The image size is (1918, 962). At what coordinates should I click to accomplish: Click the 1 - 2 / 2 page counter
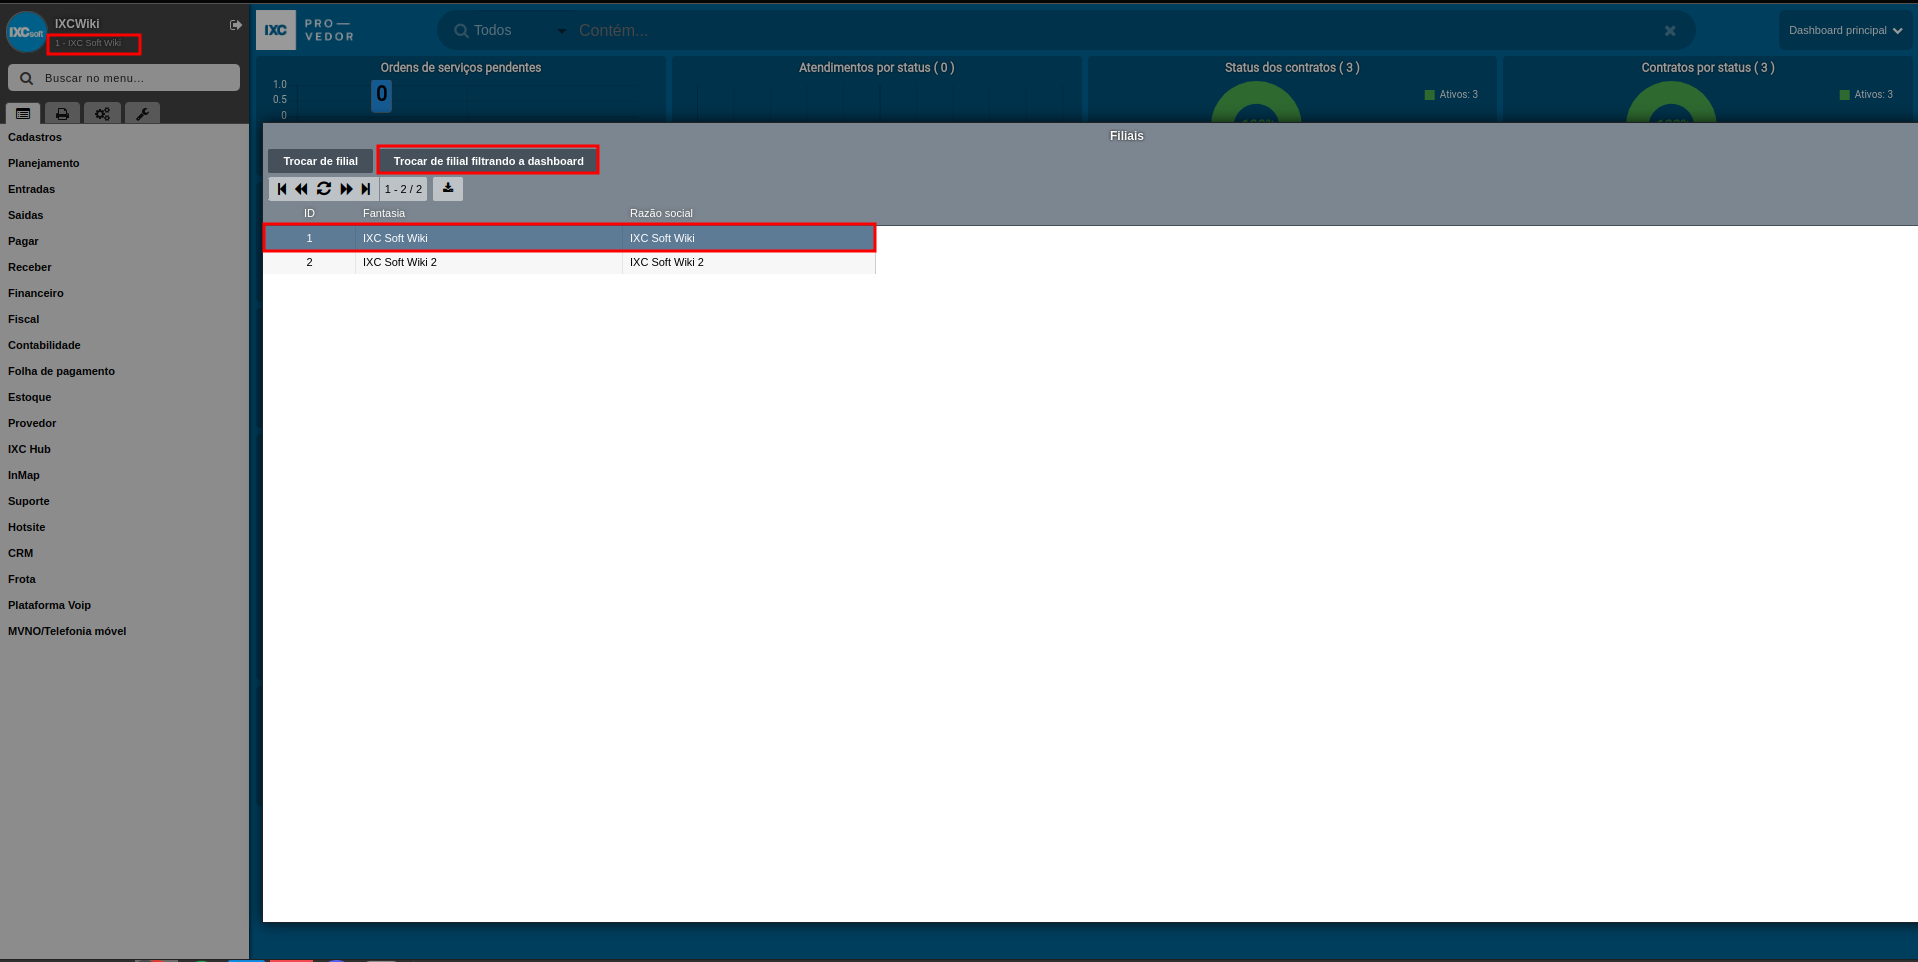403,189
